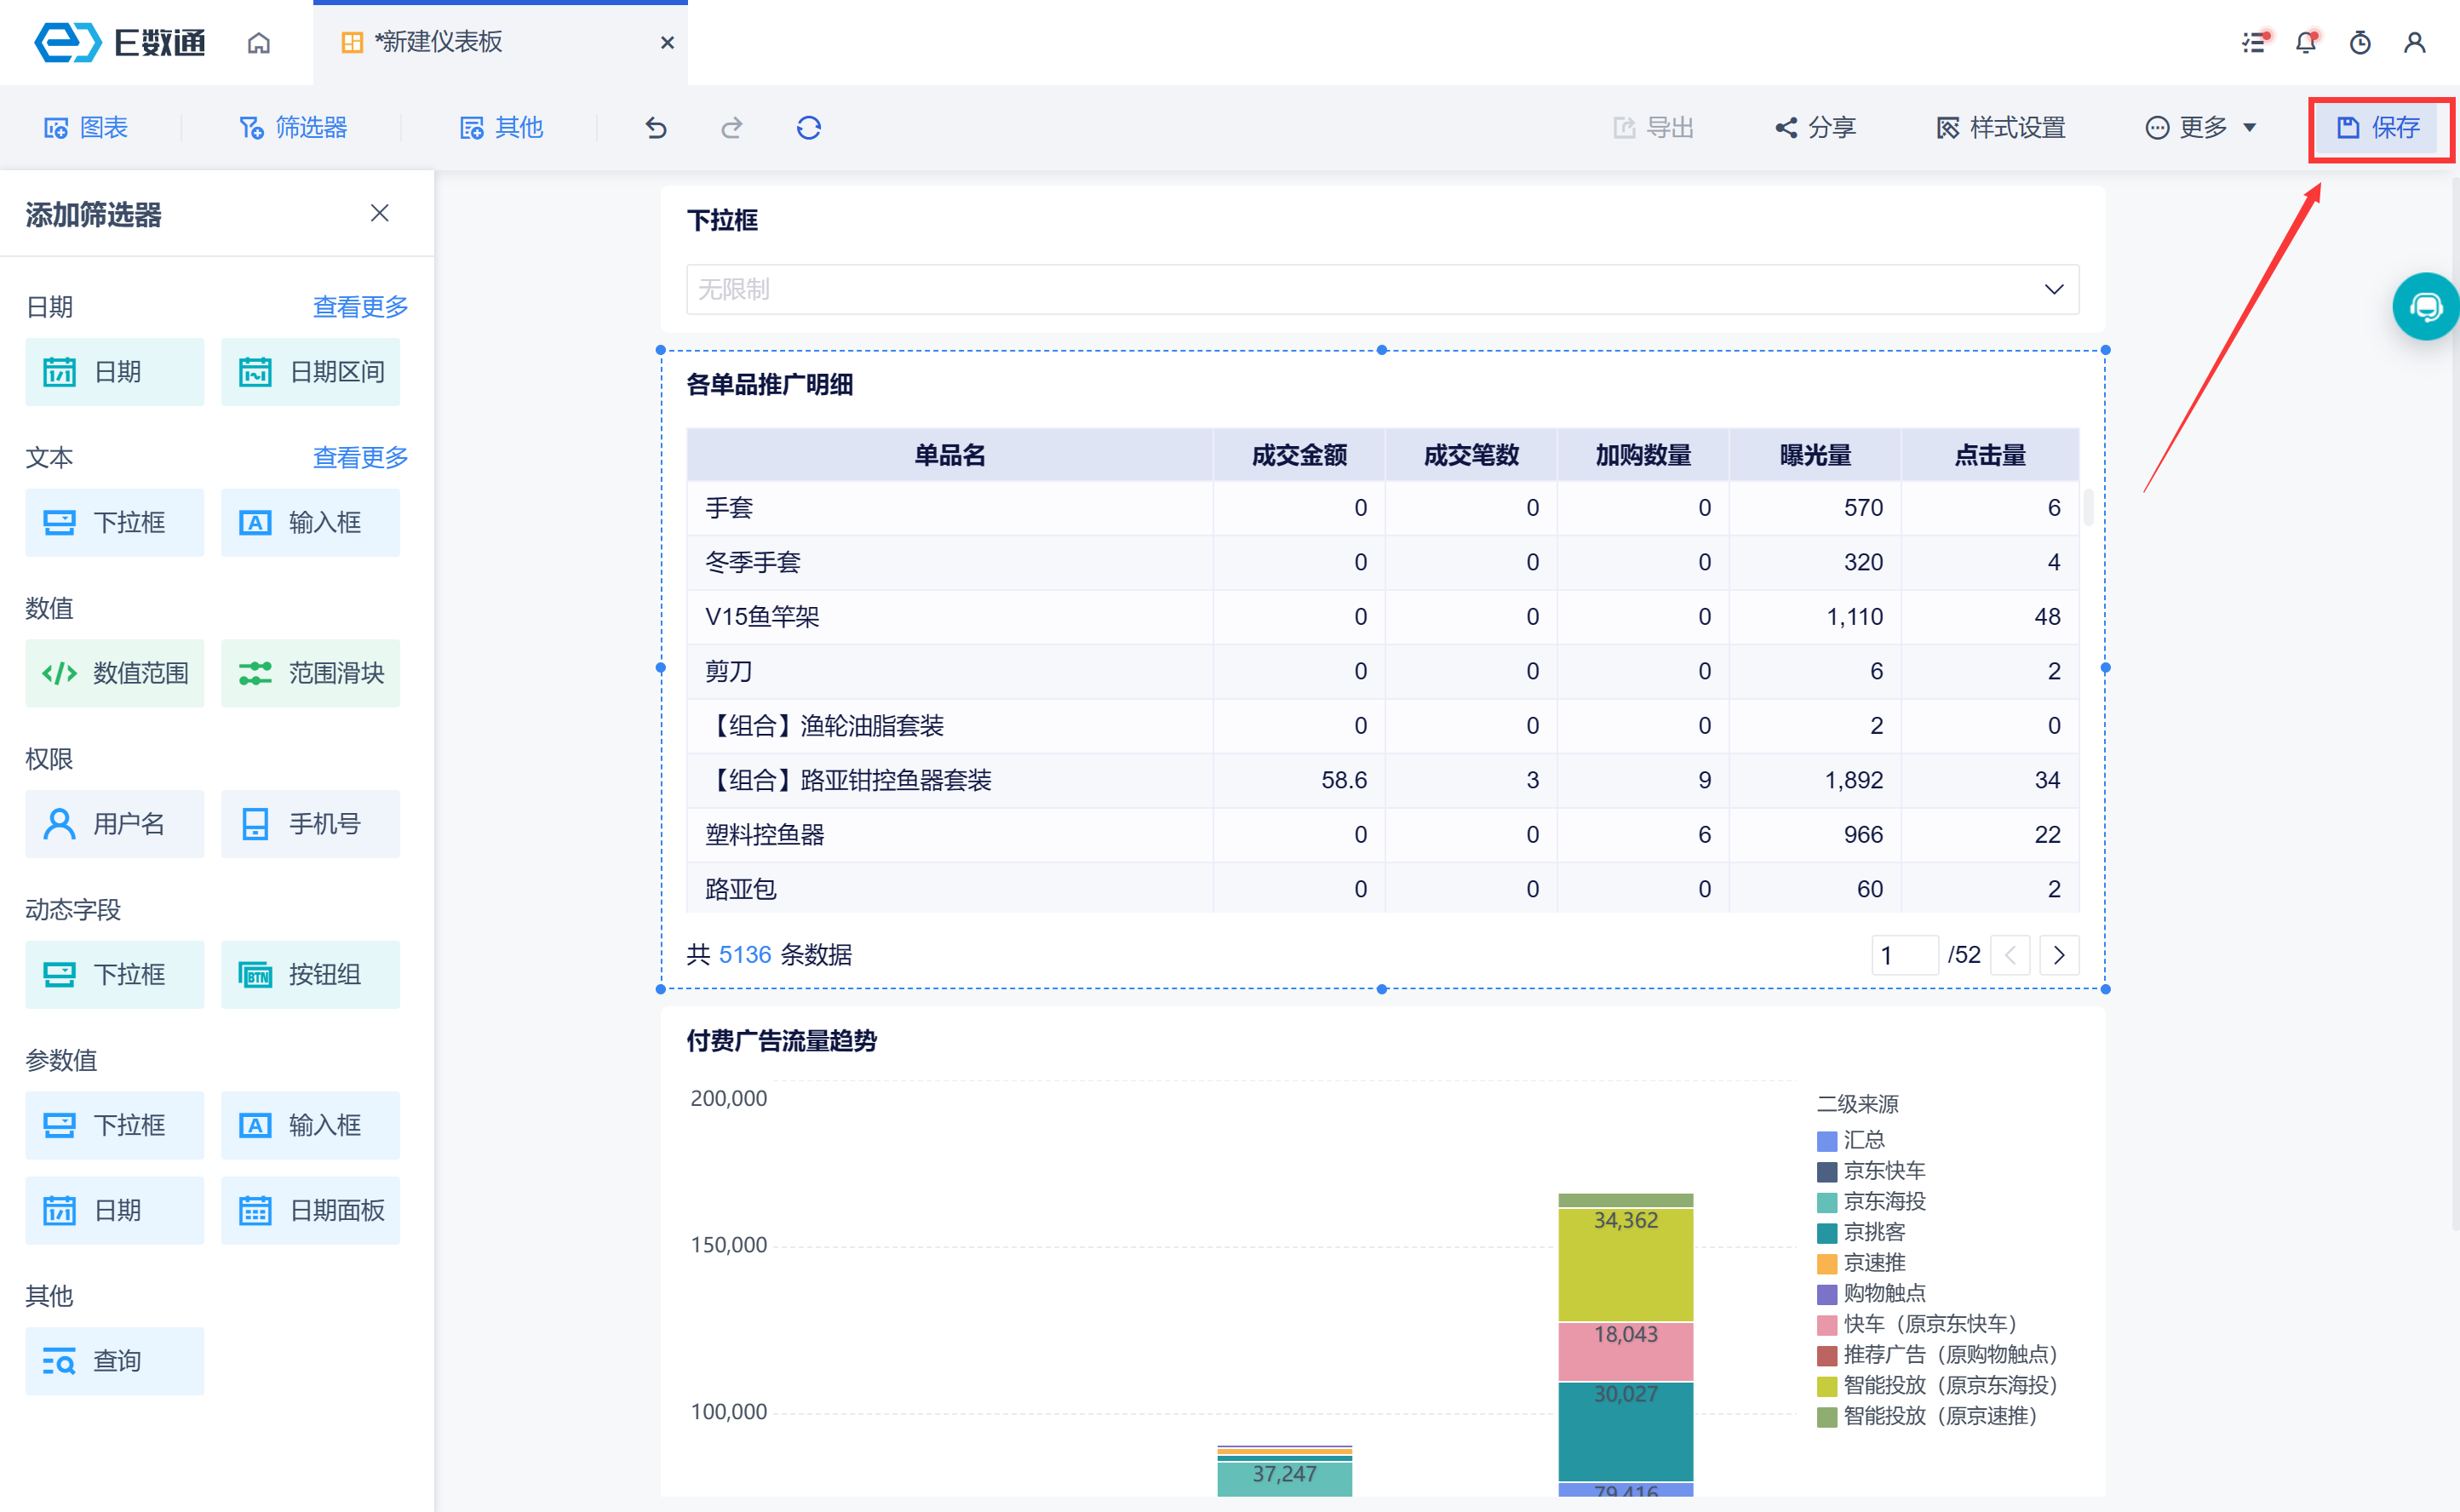Open the 图表 toolbar menu

[86, 128]
